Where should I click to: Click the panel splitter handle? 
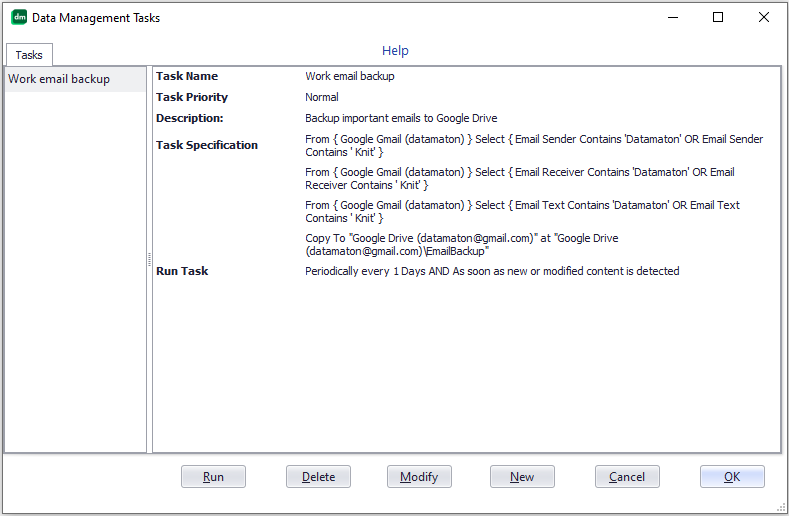pyautogui.click(x=149, y=259)
